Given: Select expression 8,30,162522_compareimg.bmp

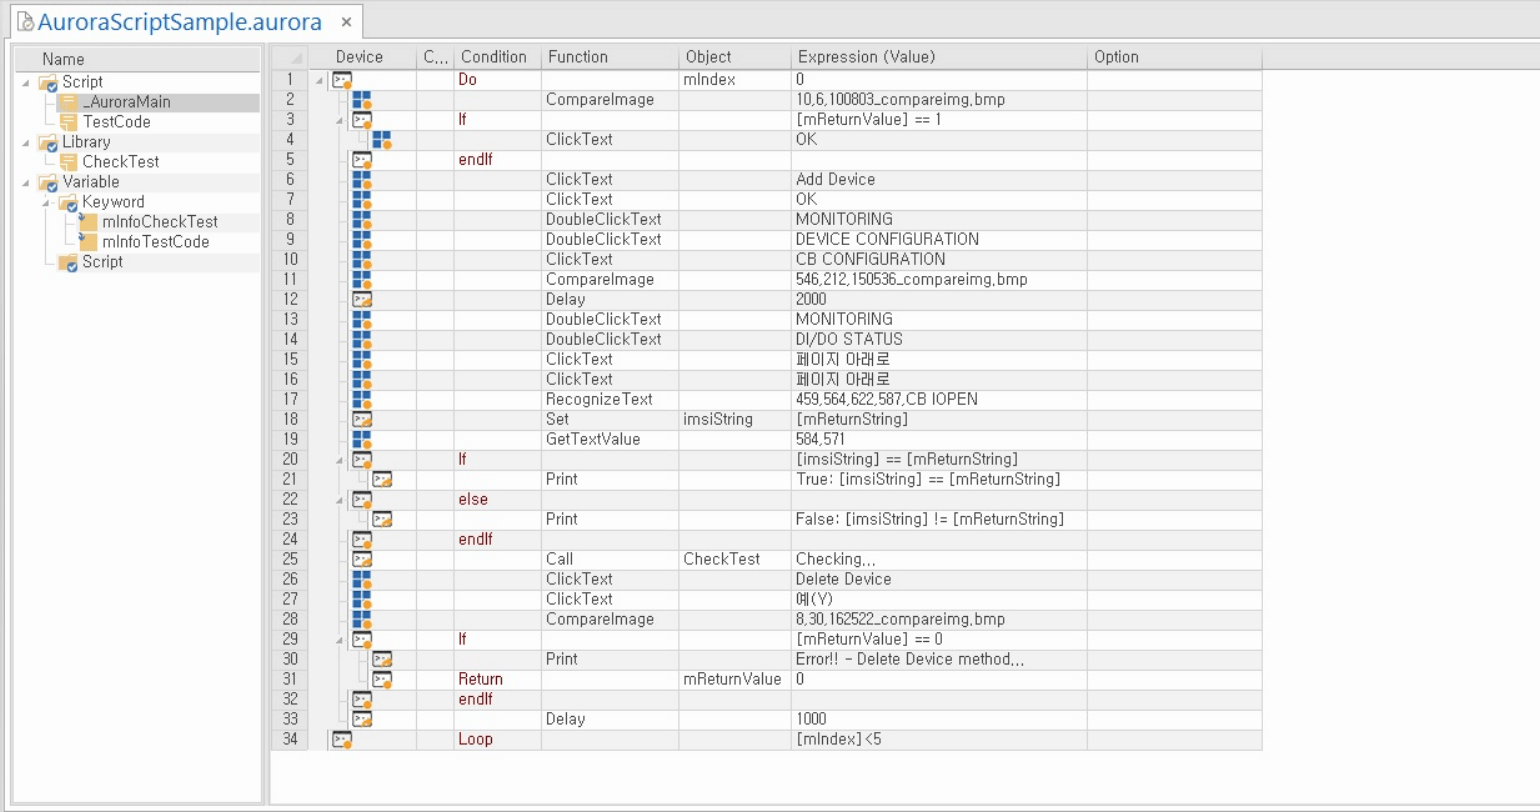Looking at the screenshot, I should pos(939,619).
